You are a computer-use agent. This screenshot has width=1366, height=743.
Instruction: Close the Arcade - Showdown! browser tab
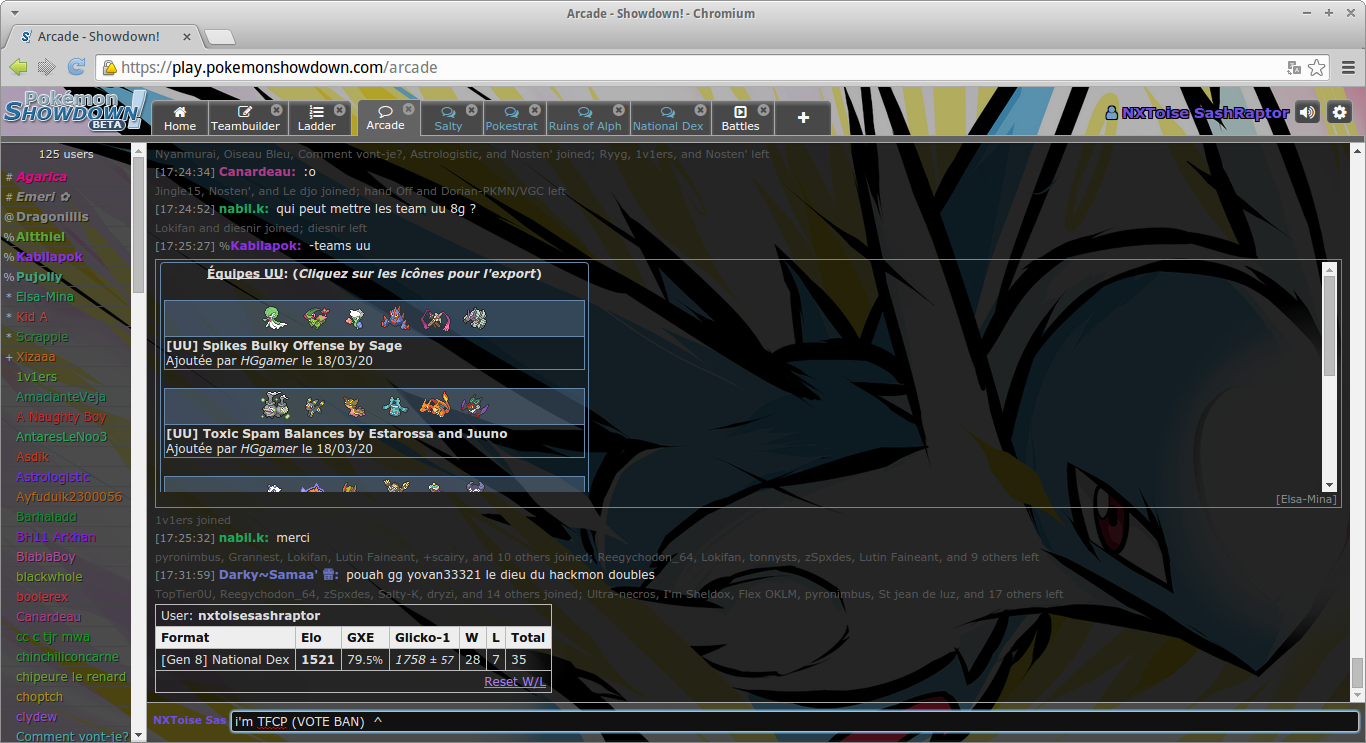click(x=185, y=37)
